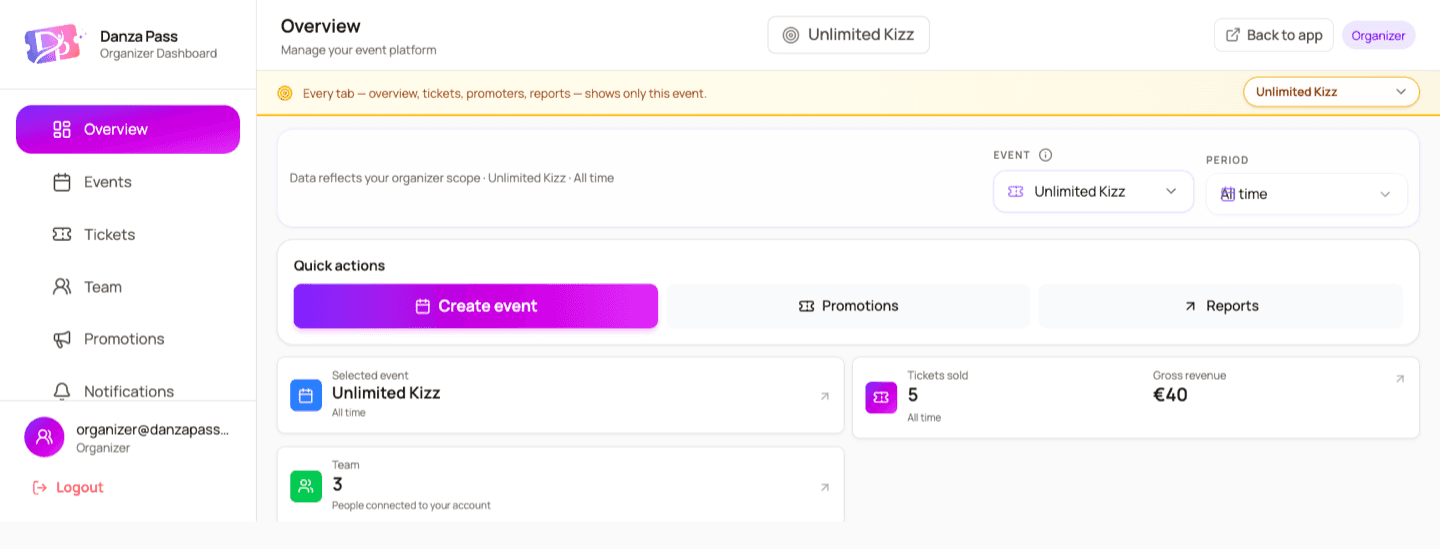Open Promotions in the sidebar

128,339
